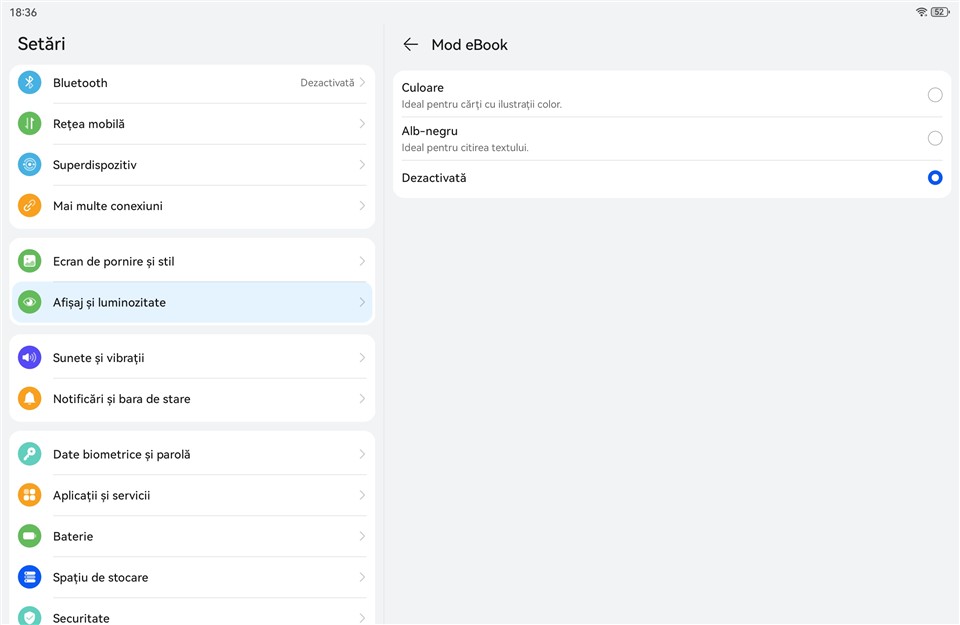Choose the Dezactivată radio option

(934, 178)
